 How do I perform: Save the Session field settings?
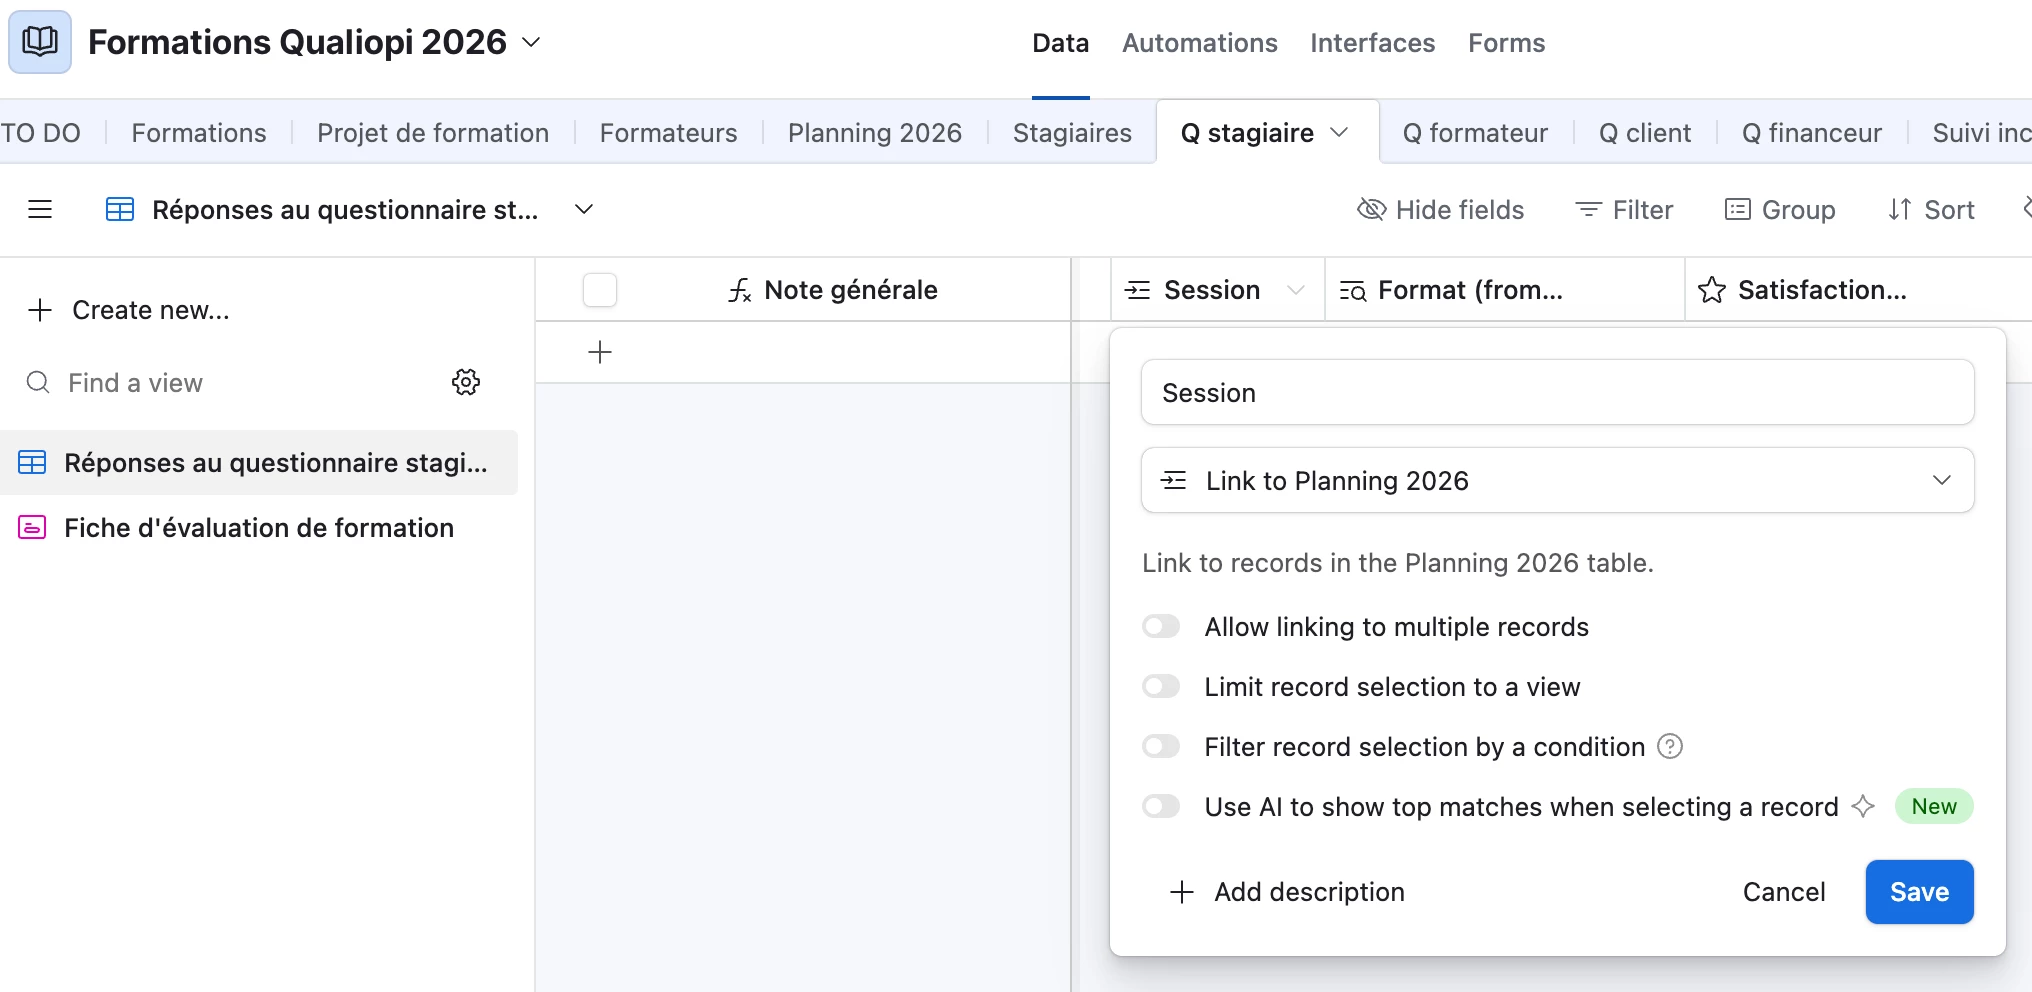pyautogui.click(x=1919, y=892)
